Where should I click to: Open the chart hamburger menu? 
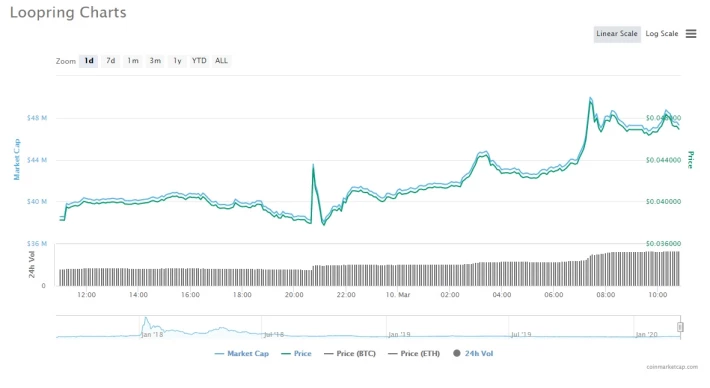[691, 34]
